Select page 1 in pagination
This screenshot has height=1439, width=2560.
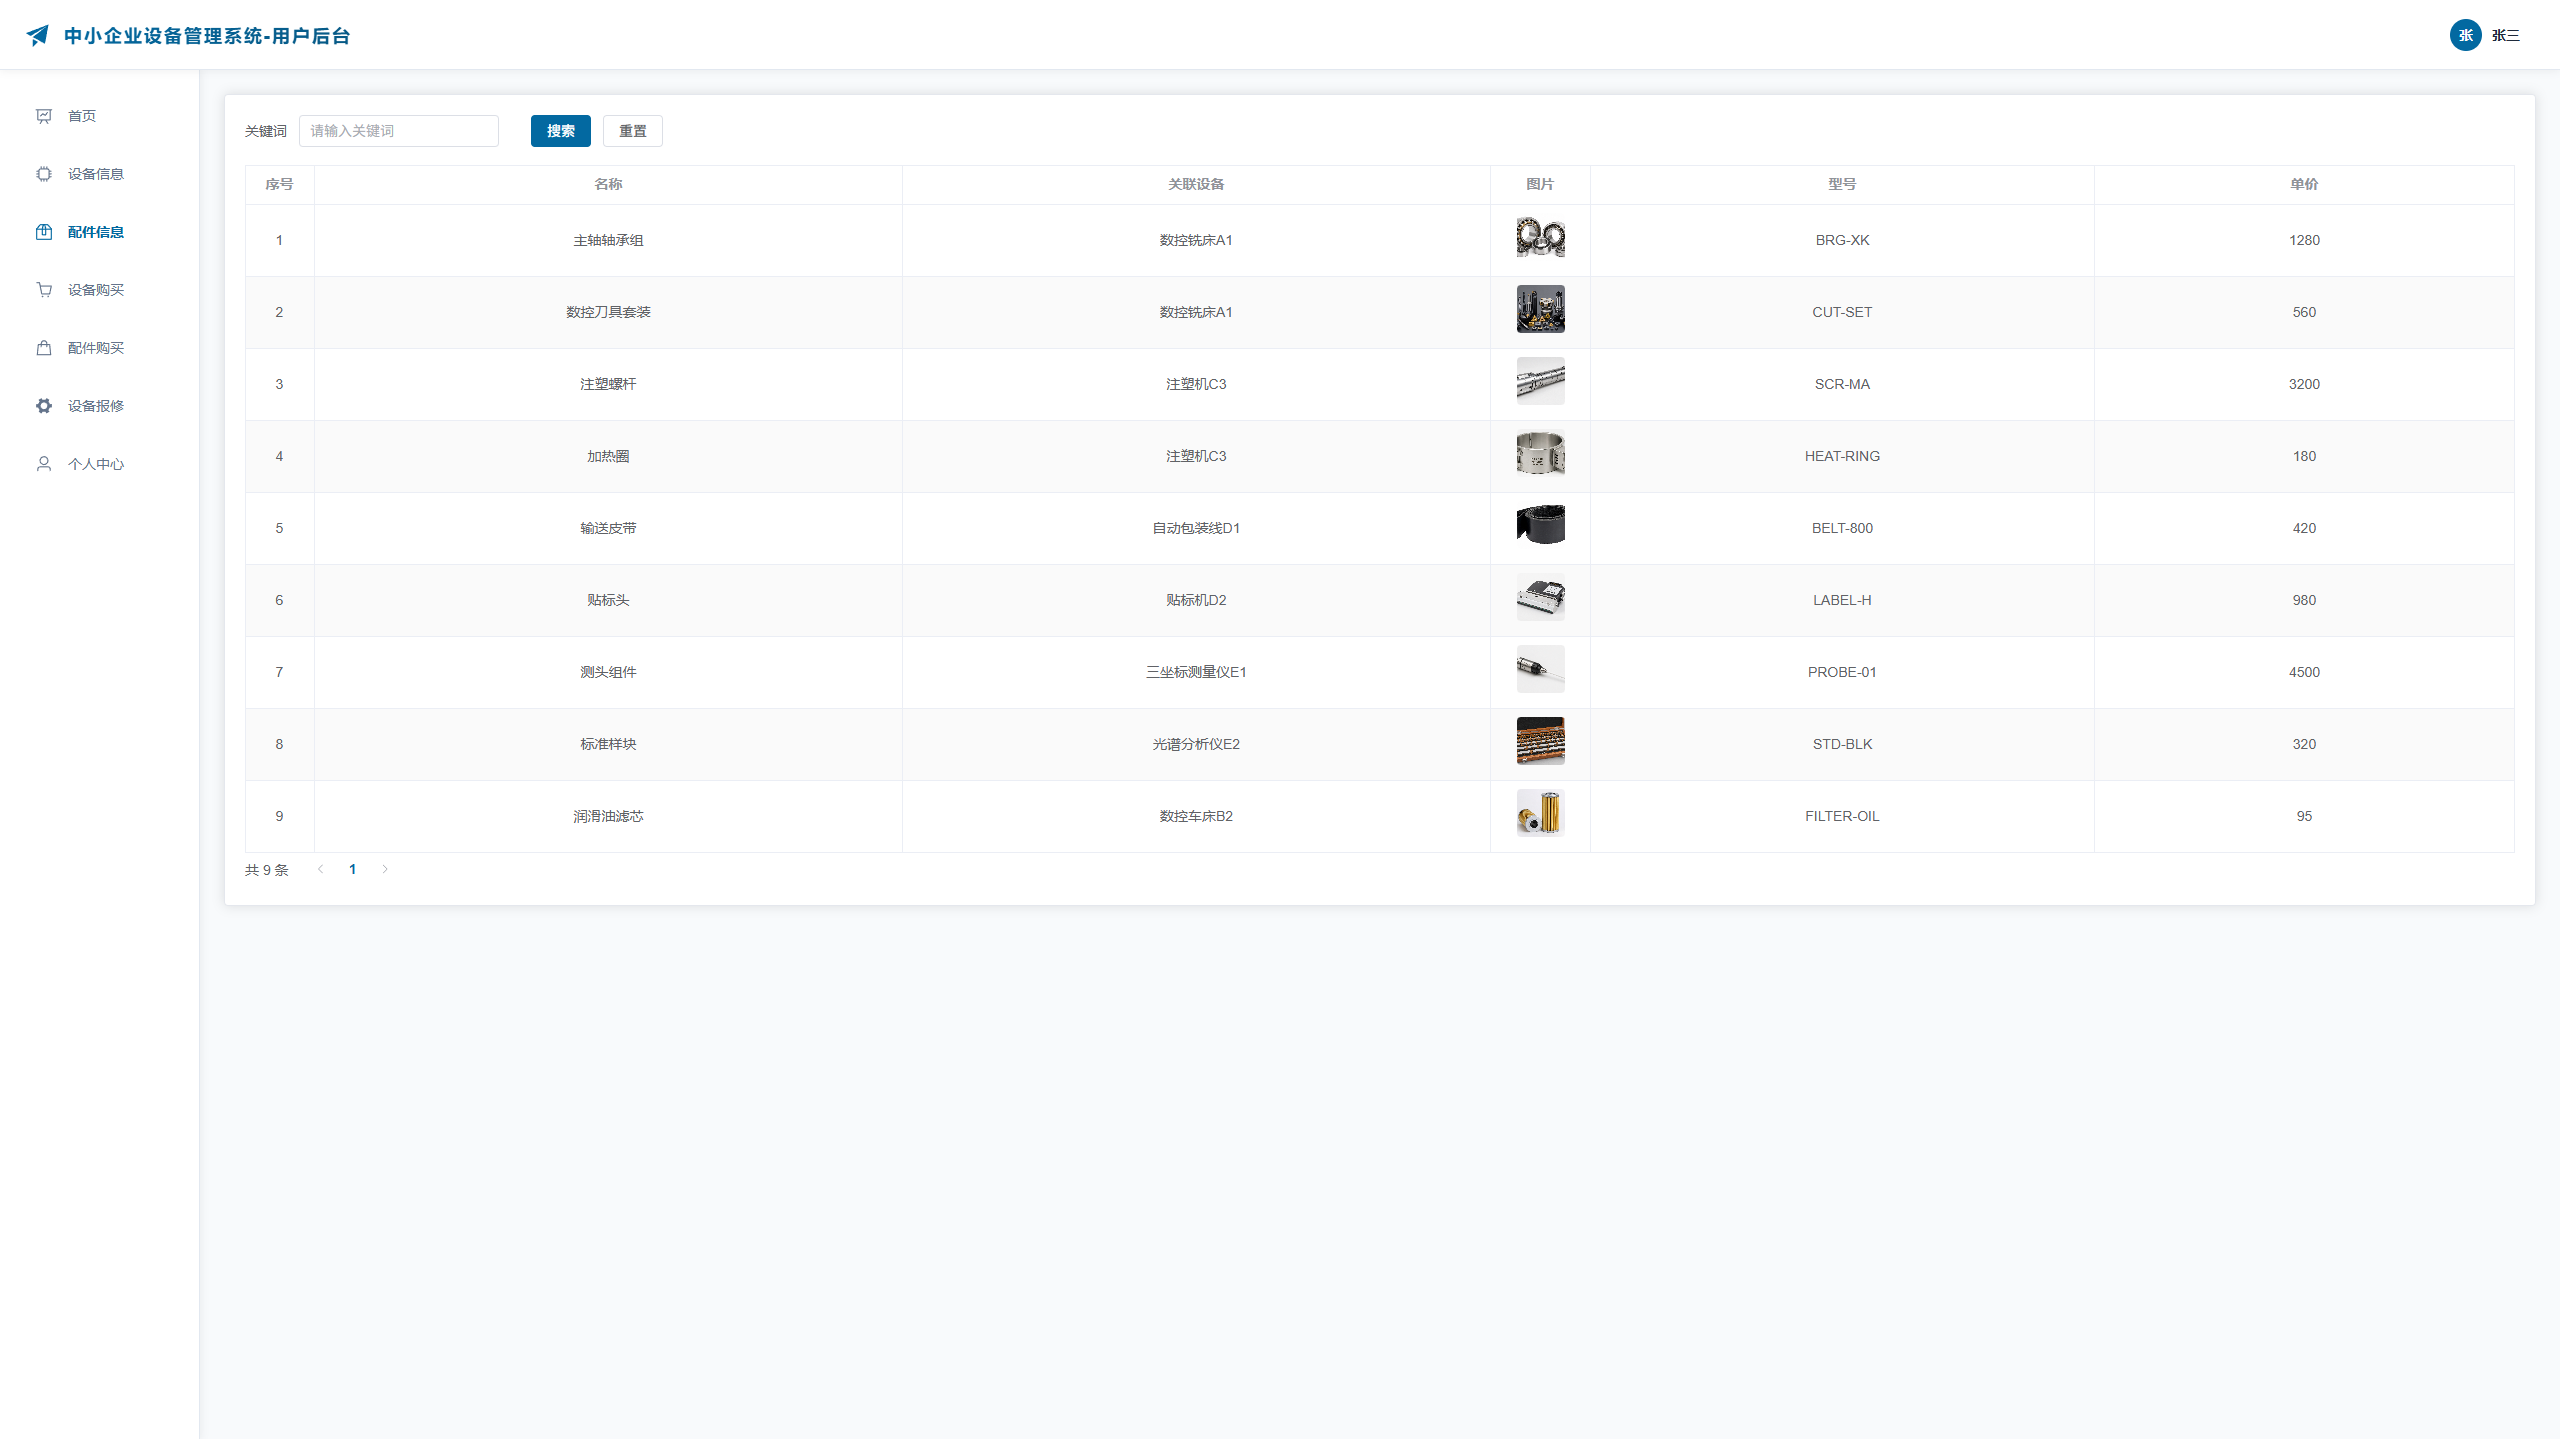point(352,869)
